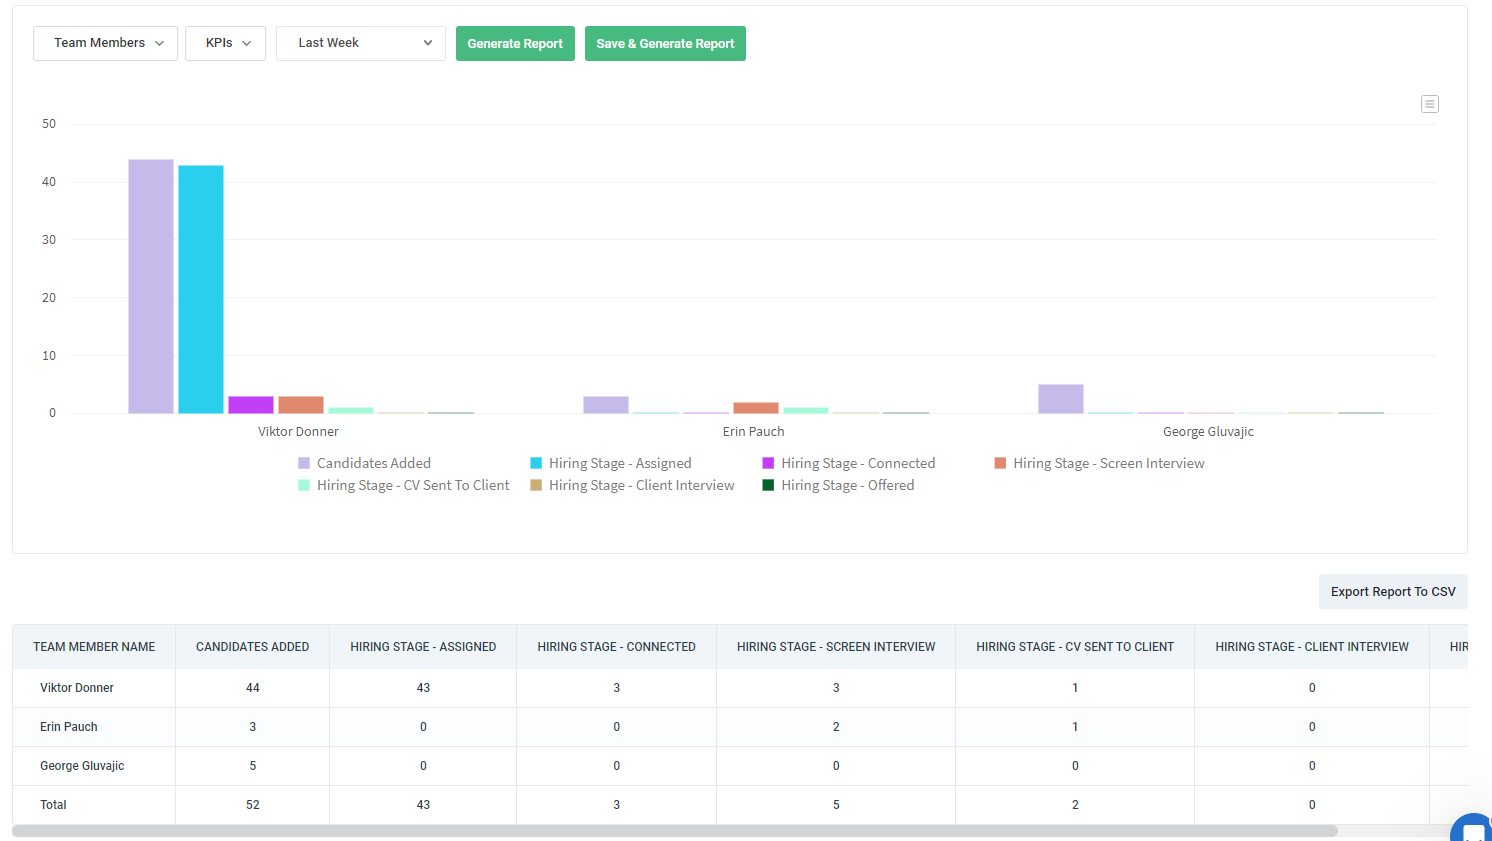
Task: Click the Generate Report button
Action: (515, 43)
